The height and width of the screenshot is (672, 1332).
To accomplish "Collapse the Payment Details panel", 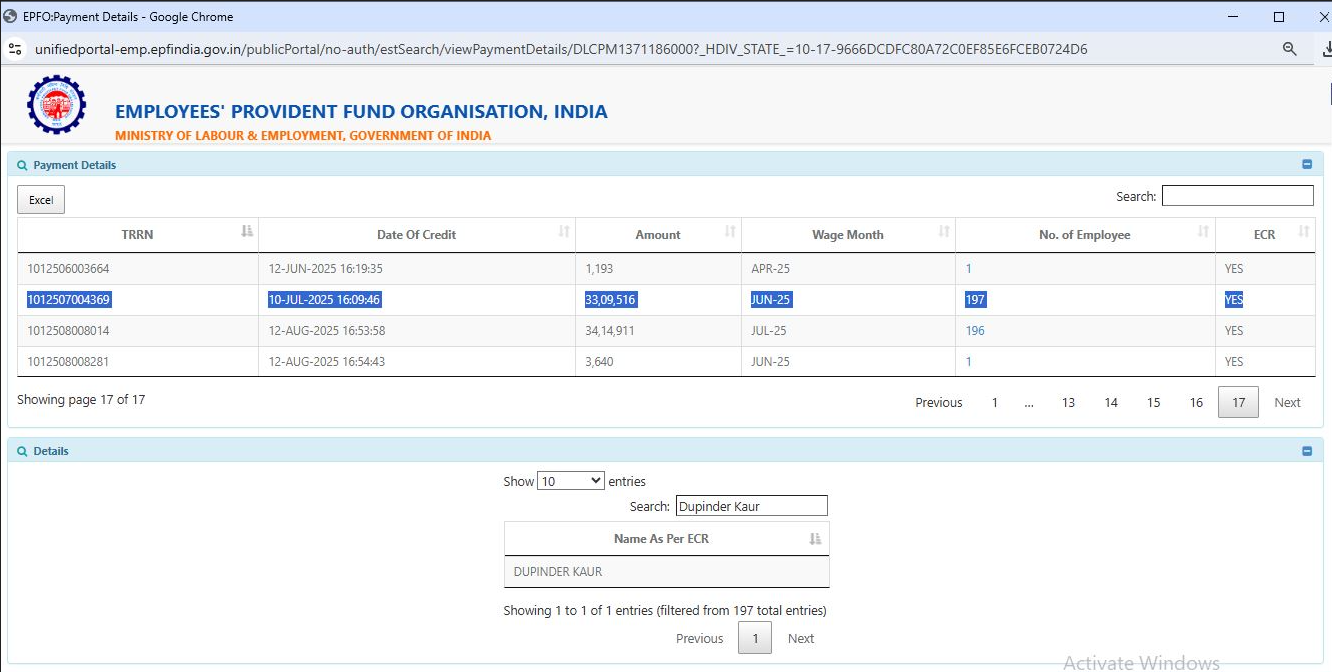I will tap(1306, 165).
